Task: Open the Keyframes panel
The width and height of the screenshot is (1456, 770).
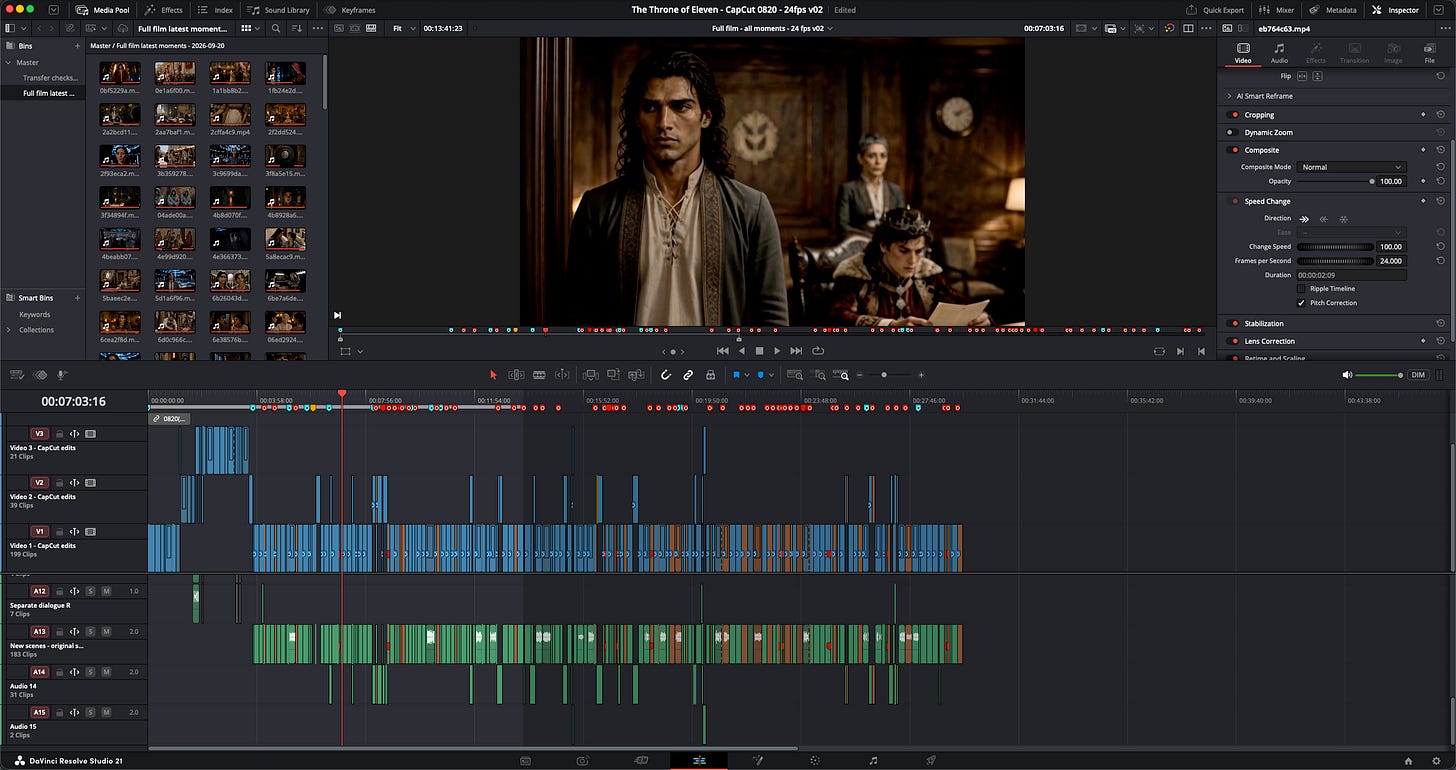Action: tap(351, 10)
